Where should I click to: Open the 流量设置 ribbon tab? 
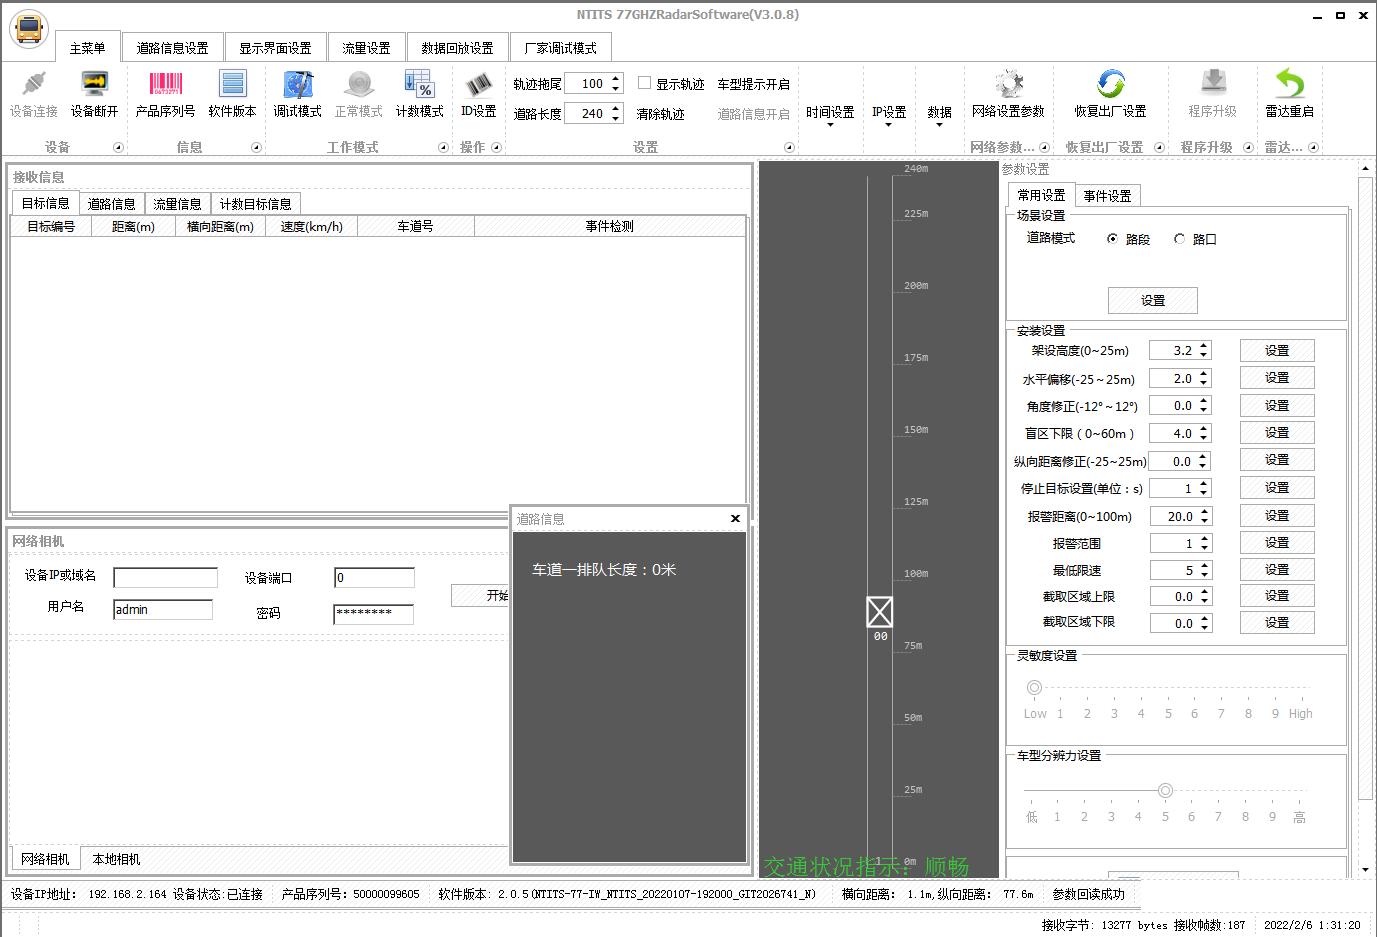[x=366, y=48]
